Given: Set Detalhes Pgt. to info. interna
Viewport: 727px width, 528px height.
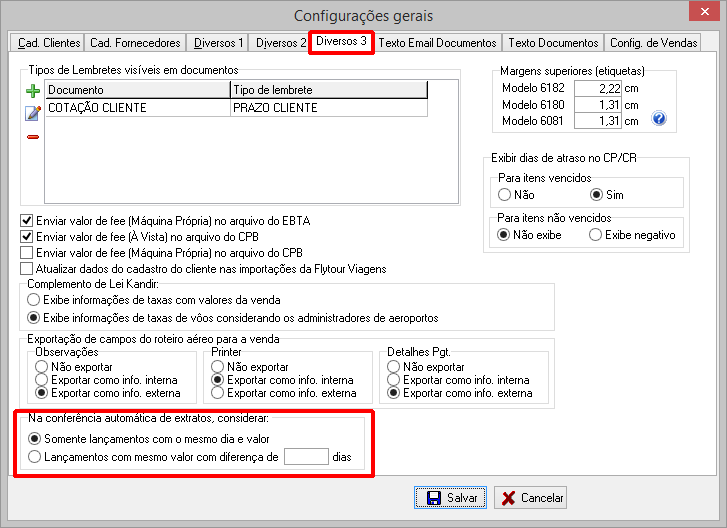Looking at the screenshot, I should coord(394,380).
